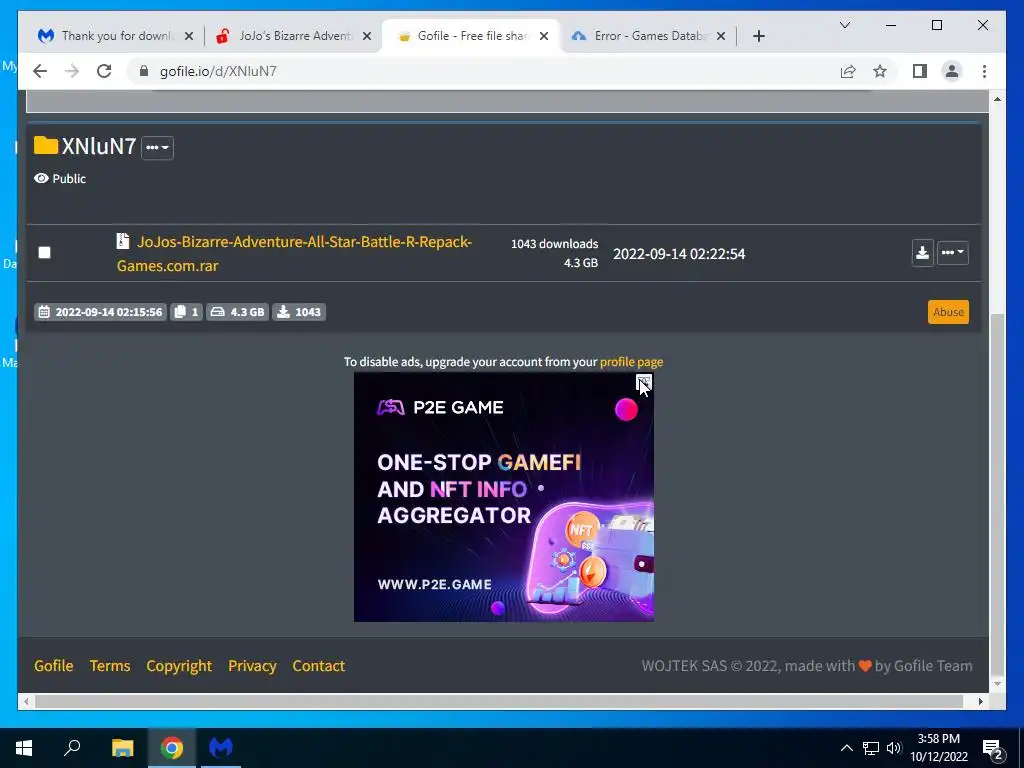This screenshot has height=768, width=1024.
Task: Click the scroll up arrow
Action: coord(997,99)
